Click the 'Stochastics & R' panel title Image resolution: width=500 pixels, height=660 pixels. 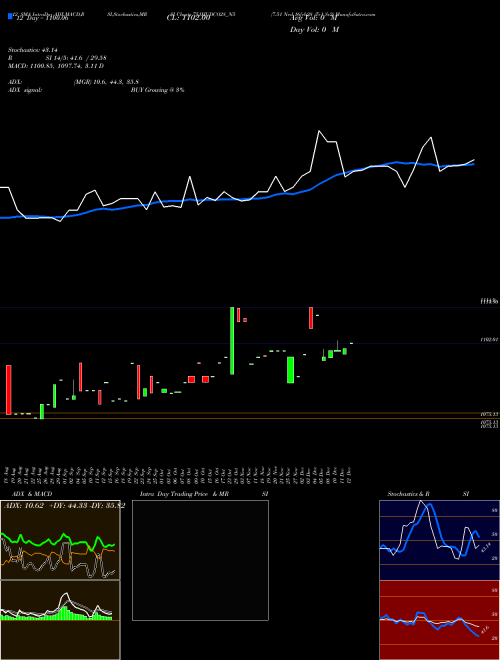tap(408, 494)
